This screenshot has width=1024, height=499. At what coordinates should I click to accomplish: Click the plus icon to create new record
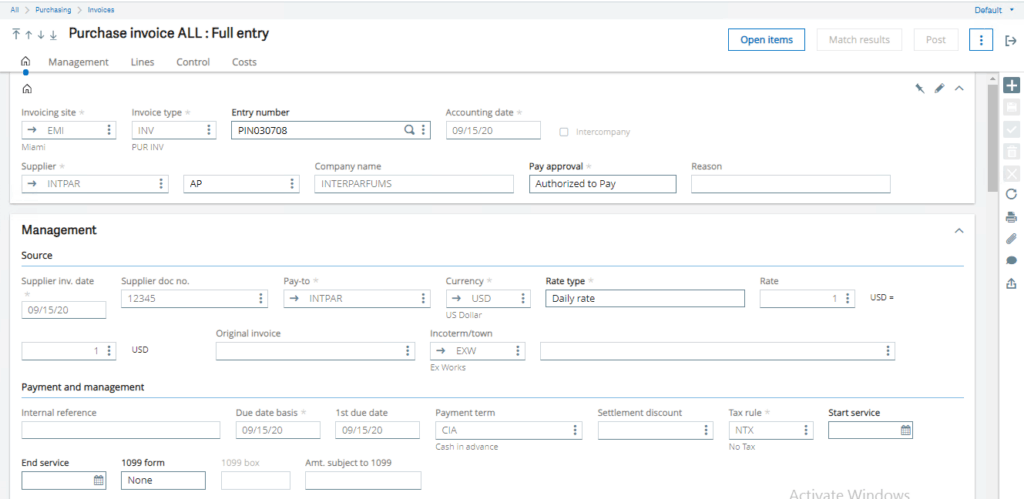click(x=1011, y=86)
